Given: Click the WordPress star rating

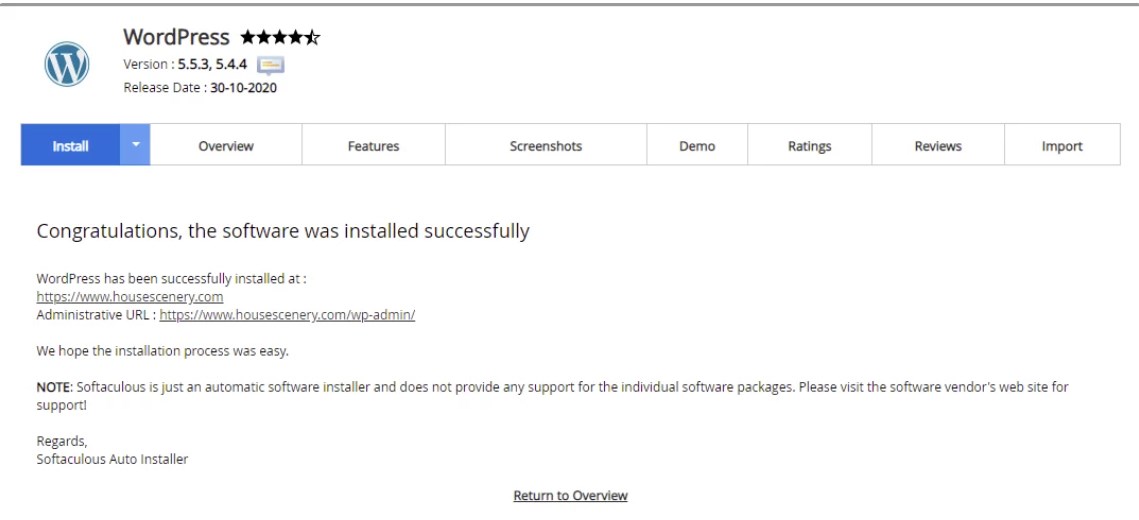Looking at the screenshot, I should [x=280, y=37].
